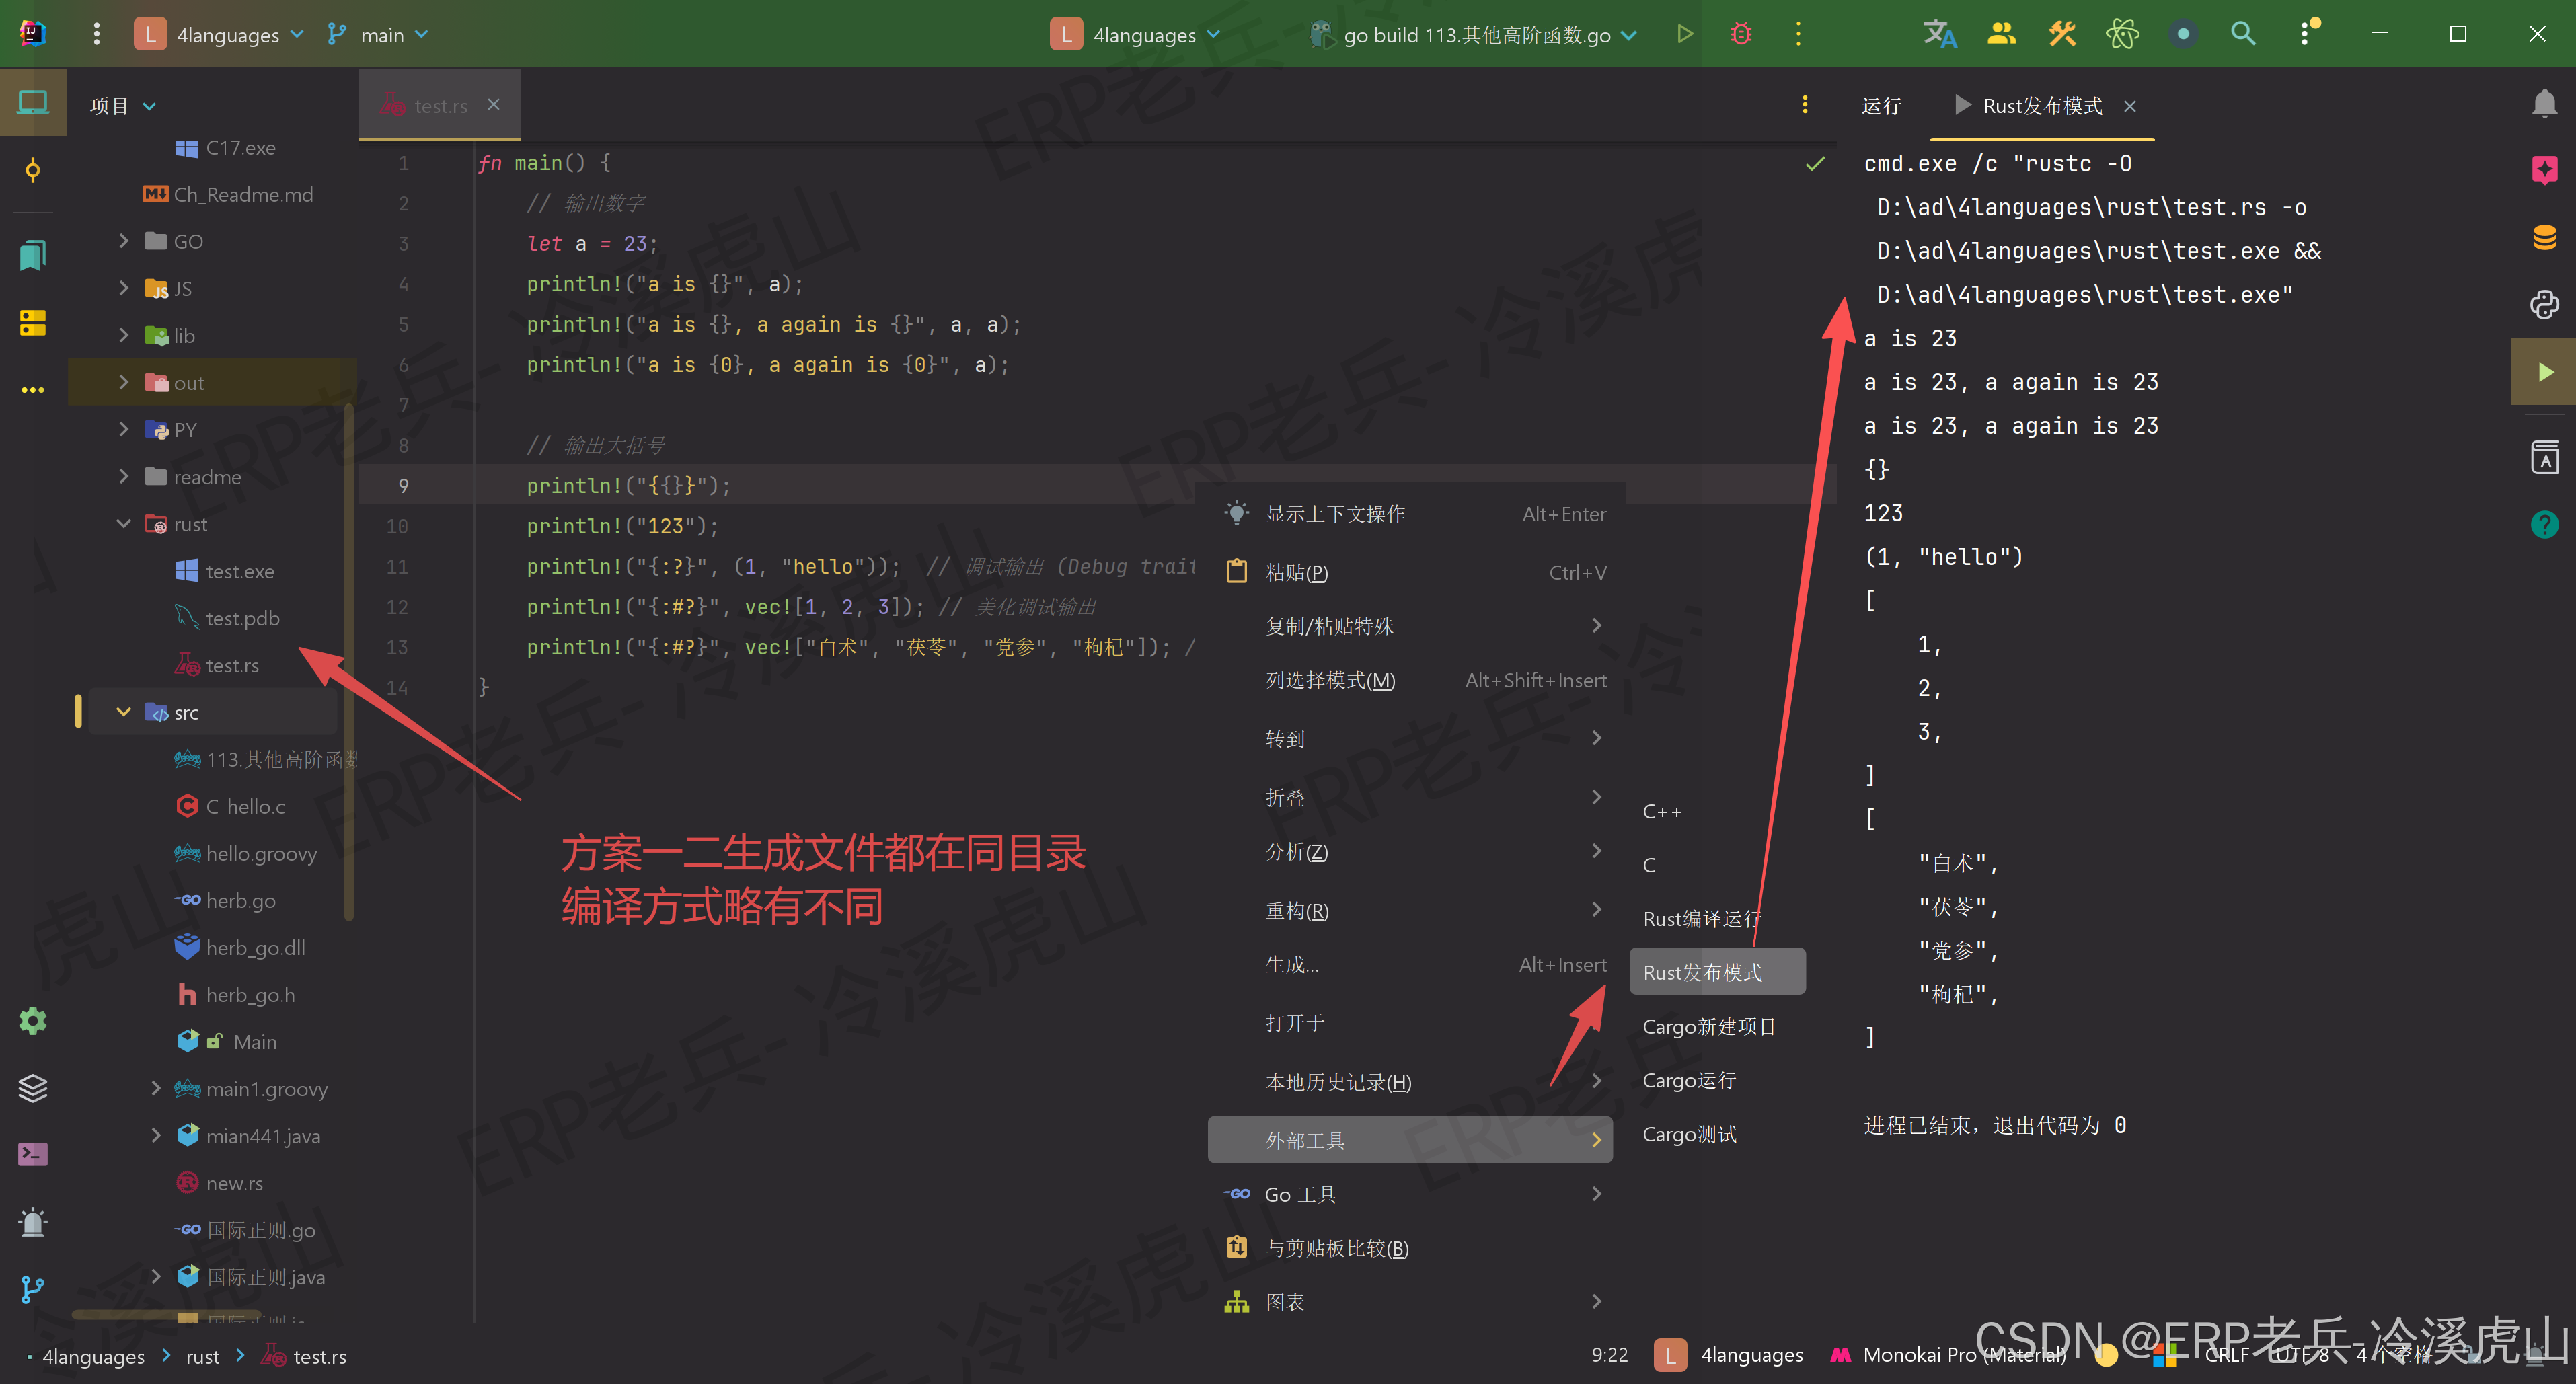This screenshot has width=2576, height=1384.
Task: Expand the PY folder
Action: (x=124, y=428)
